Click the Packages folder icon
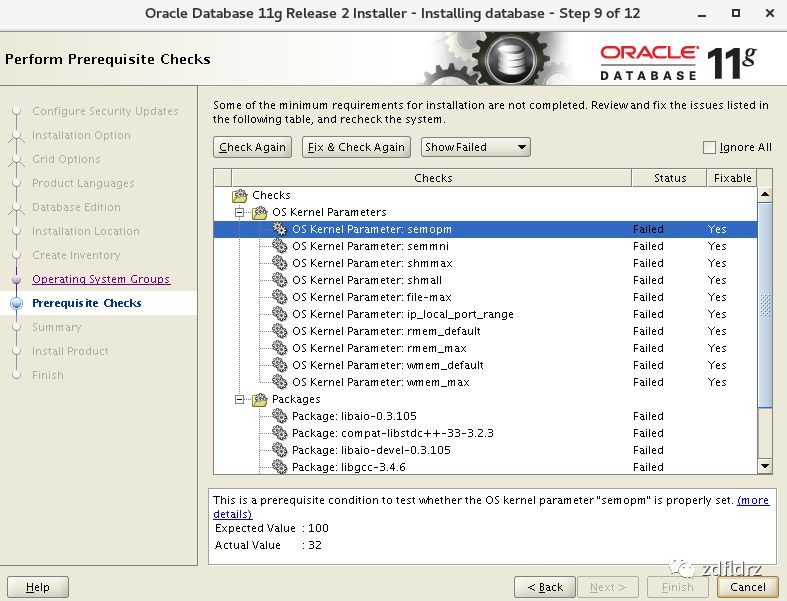The width and height of the screenshot is (787, 601). (x=259, y=400)
